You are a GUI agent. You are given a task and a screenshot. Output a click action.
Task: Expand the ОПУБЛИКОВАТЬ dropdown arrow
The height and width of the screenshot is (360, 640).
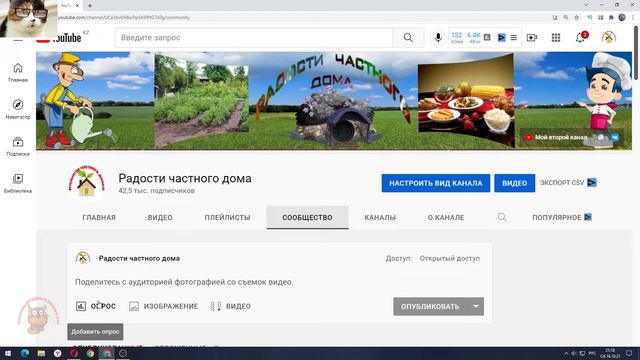[x=476, y=307]
